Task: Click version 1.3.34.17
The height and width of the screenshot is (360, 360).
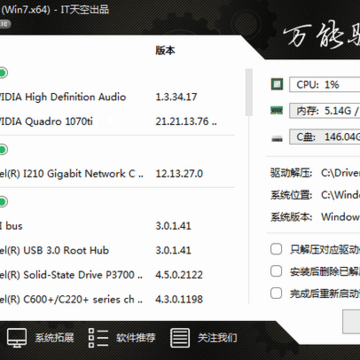Action: (x=176, y=97)
